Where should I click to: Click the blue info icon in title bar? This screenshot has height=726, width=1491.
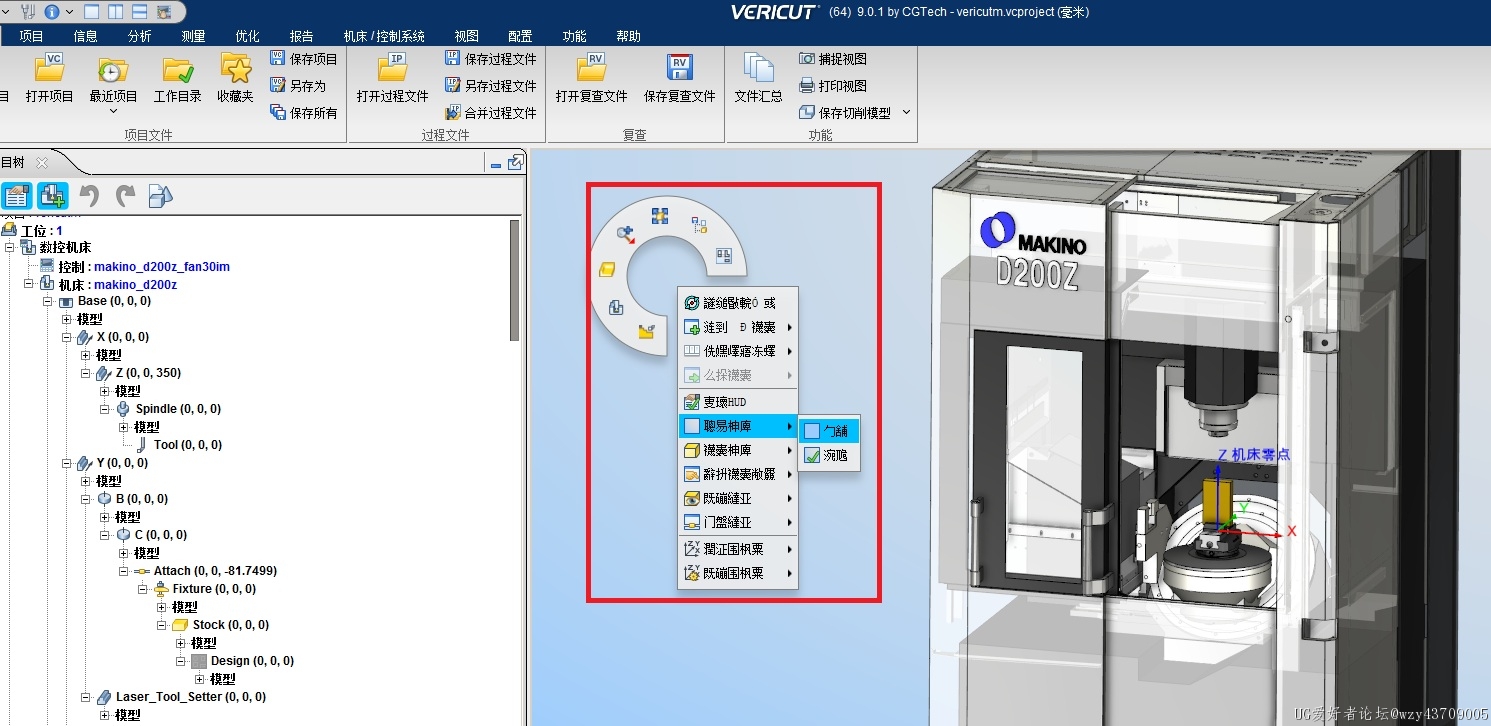point(51,12)
